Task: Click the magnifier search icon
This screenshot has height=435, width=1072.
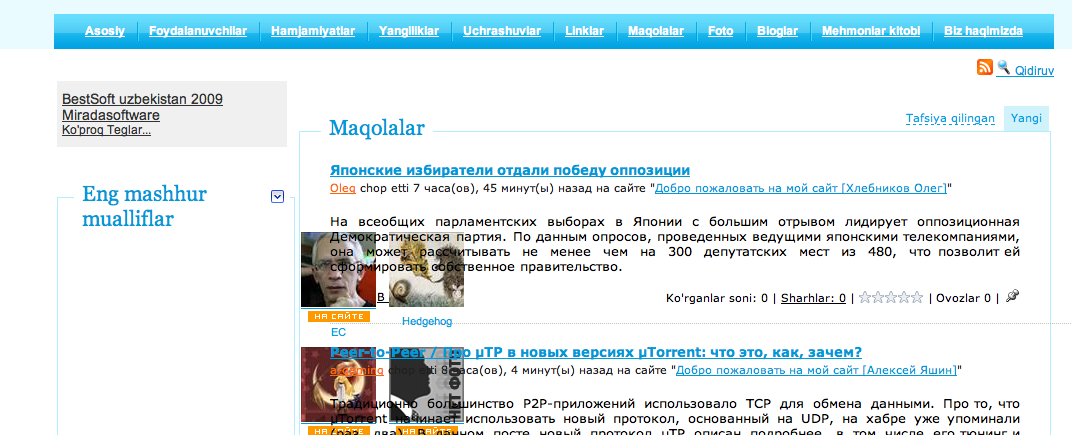Action: point(1003,68)
